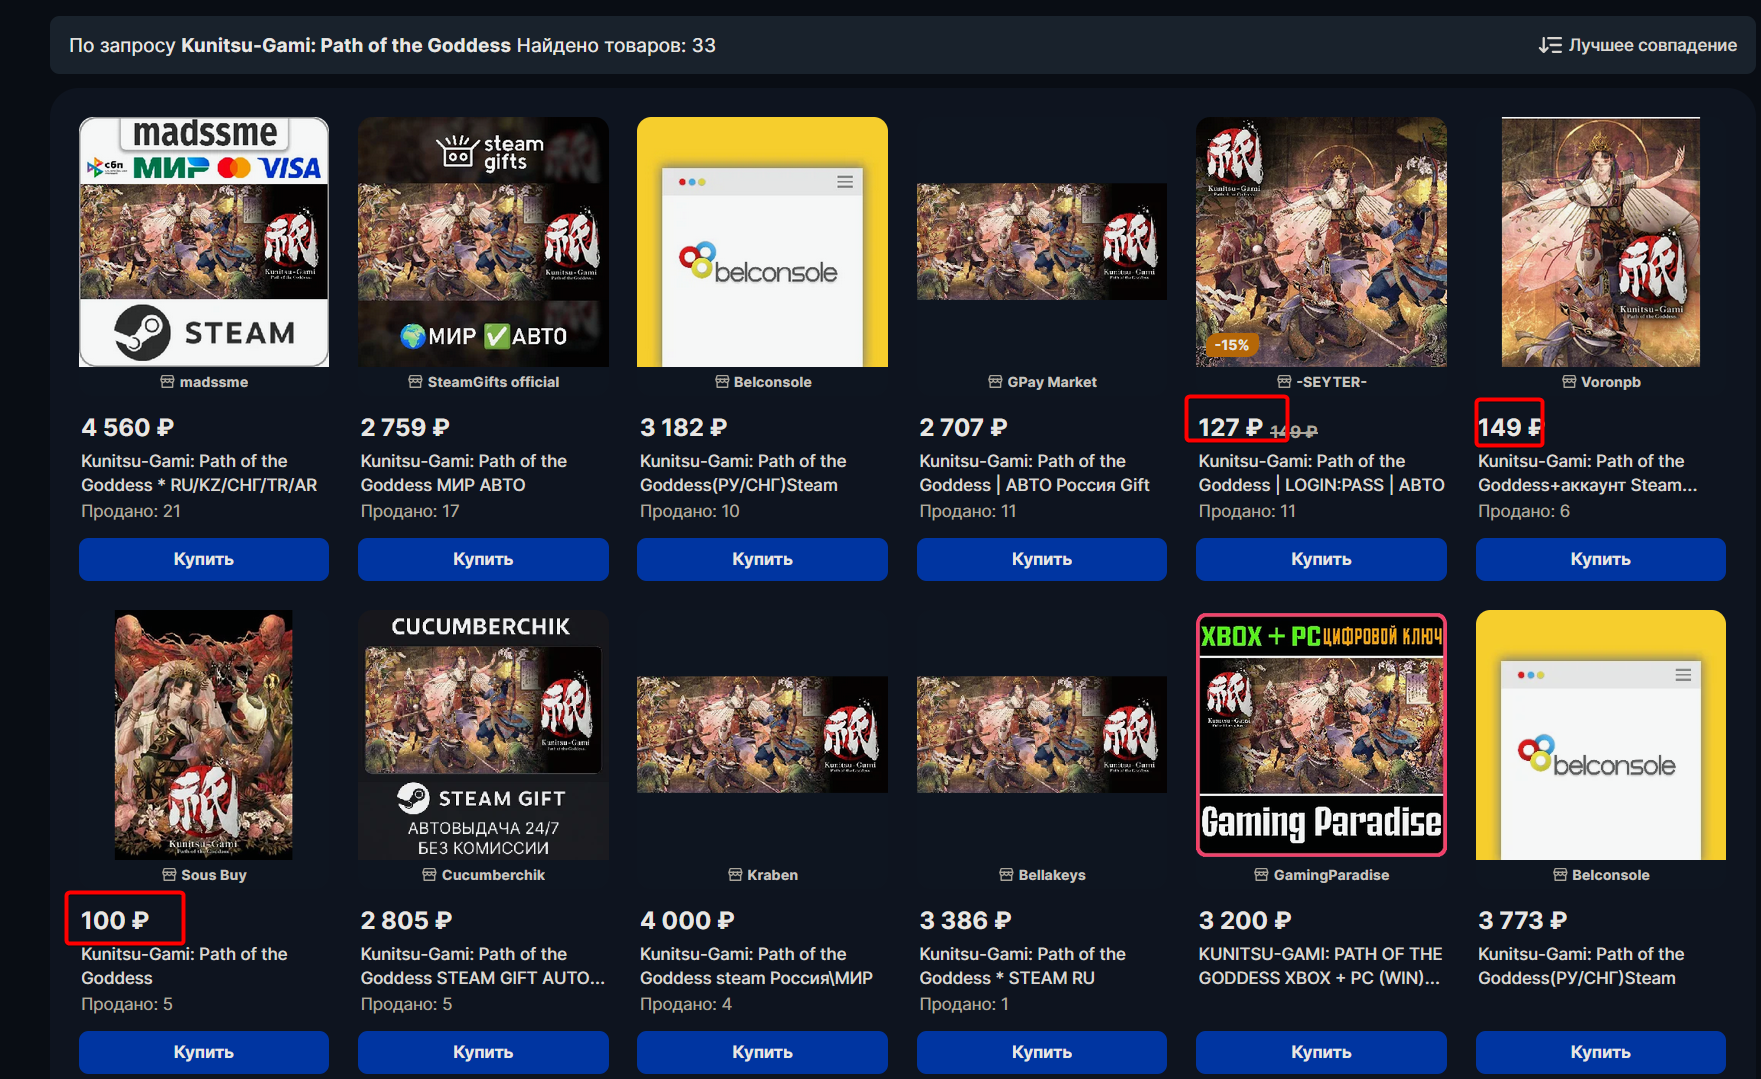The image size is (1761, 1079).
Task: Buy the 3 773 ₽ Belconsole offer
Action: click(x=1601, y=1052)
